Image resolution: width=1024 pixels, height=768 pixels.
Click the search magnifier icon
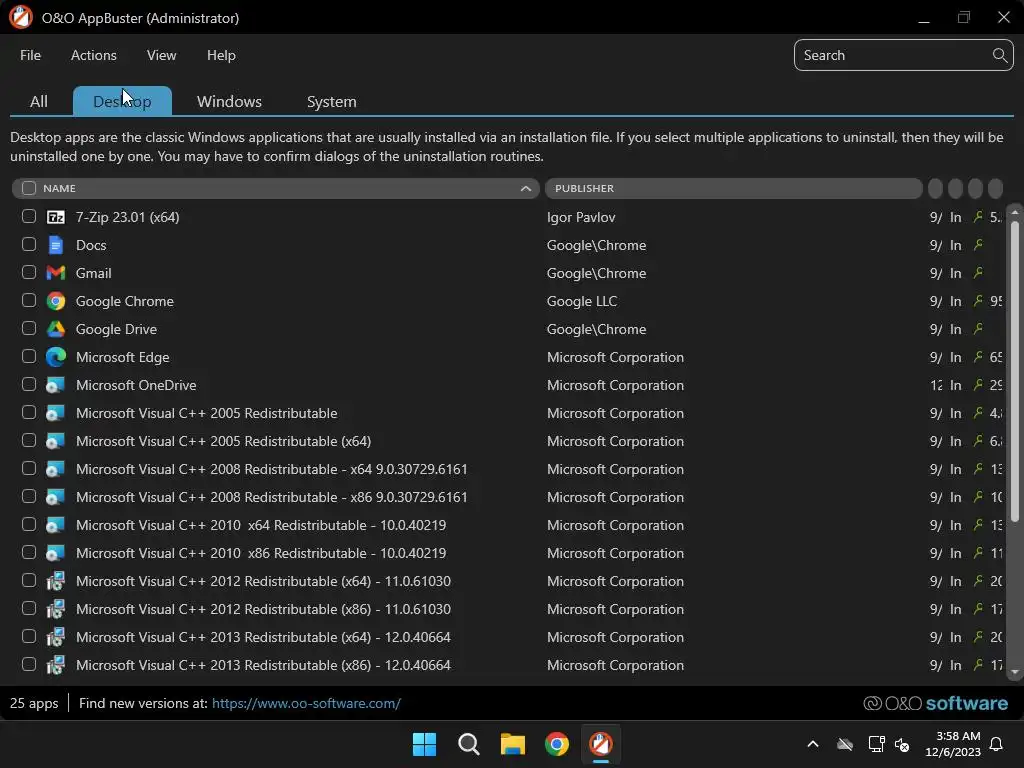[x=999, y=55]
